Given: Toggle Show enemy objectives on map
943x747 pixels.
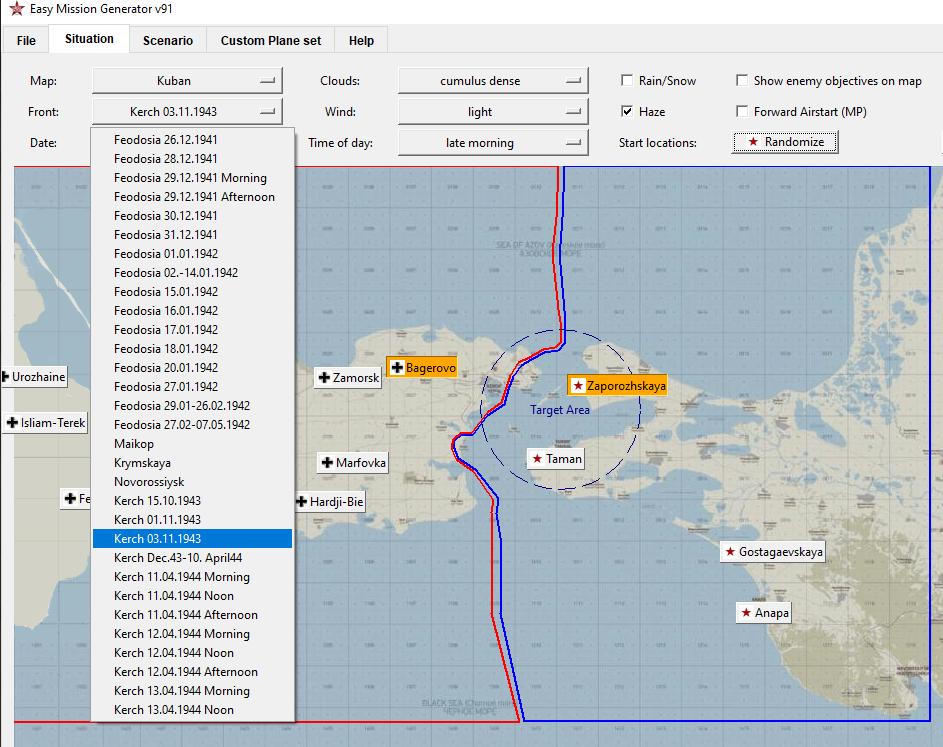Looking at the screenshot, I should tap(742, 81).
